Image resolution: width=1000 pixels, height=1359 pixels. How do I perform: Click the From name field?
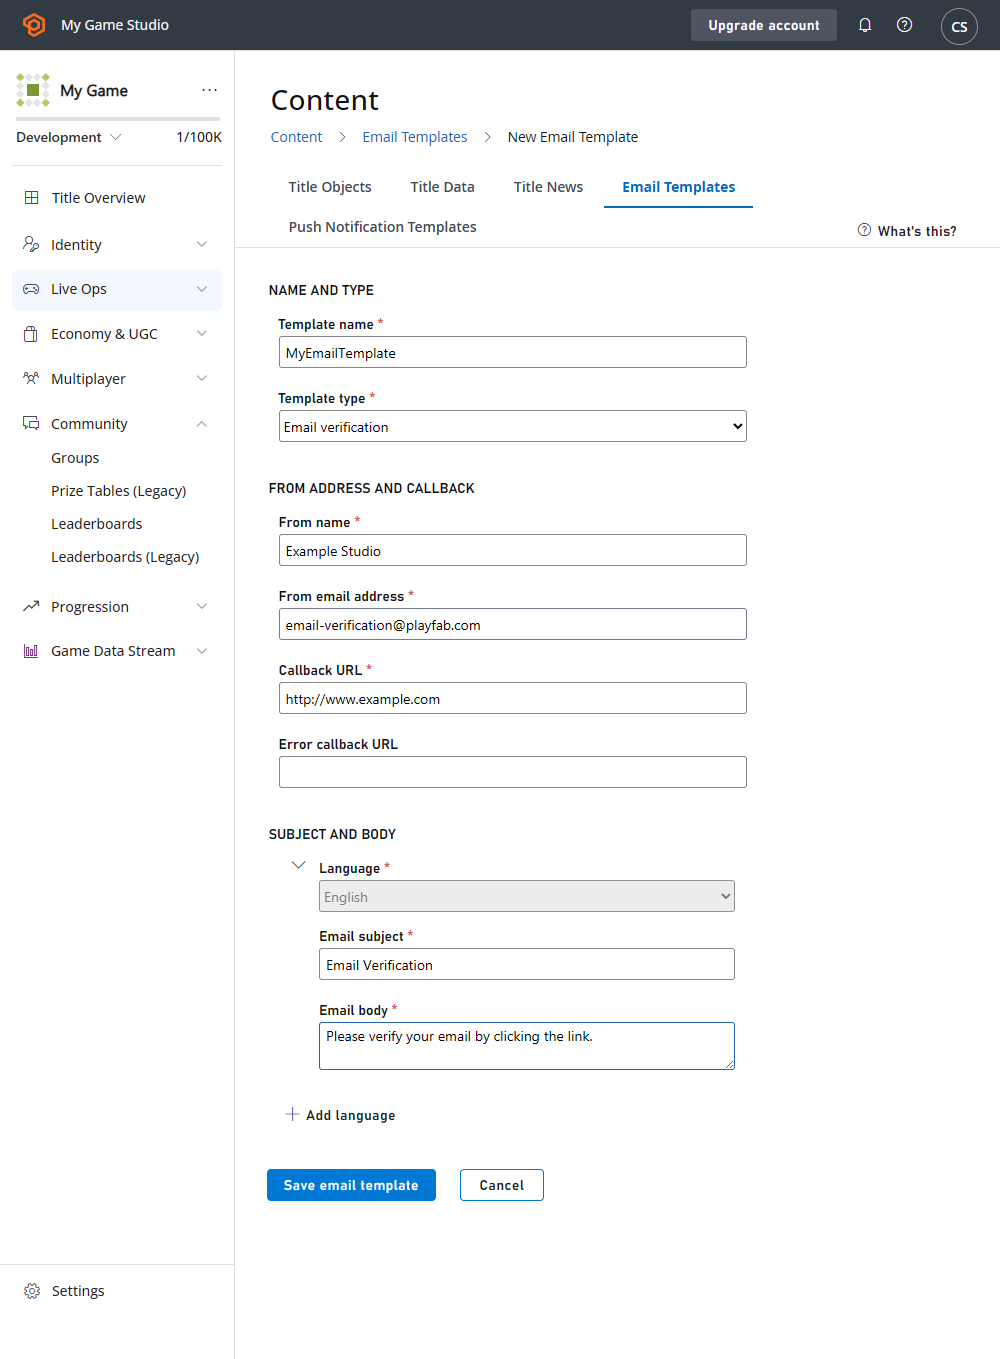point(513,550)
